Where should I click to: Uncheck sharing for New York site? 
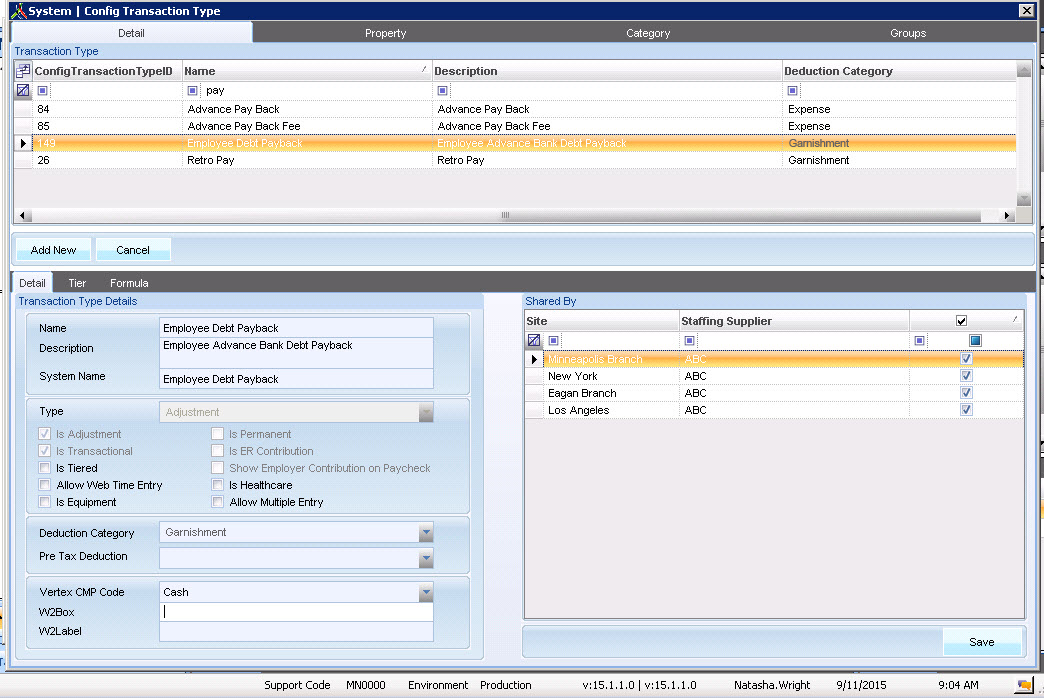tap(966, 376)
